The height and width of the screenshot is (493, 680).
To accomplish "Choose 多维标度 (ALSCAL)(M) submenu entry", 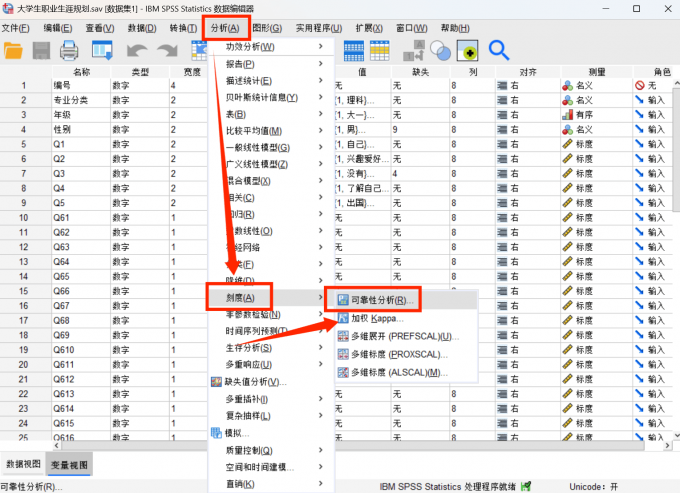I will click(x=392, y=372).
